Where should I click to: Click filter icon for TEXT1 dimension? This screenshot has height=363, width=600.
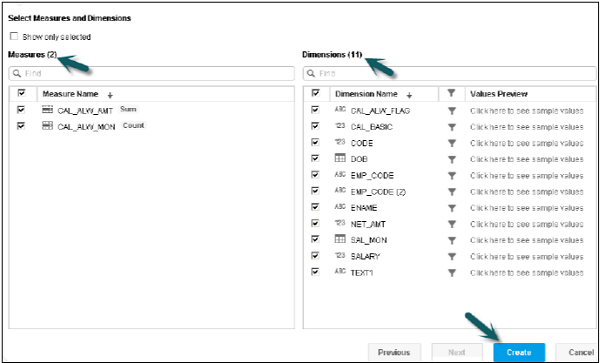point(452,273)
